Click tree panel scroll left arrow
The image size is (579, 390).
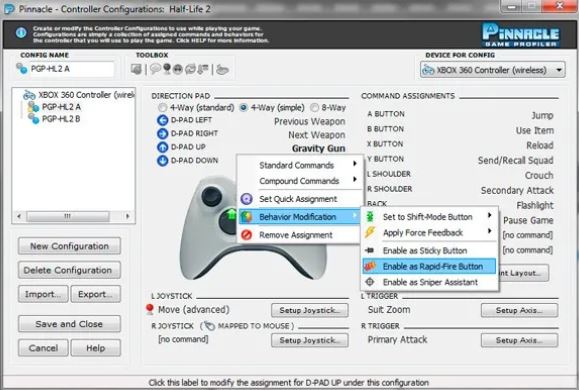pyautogui.click(x=19, y=216)
